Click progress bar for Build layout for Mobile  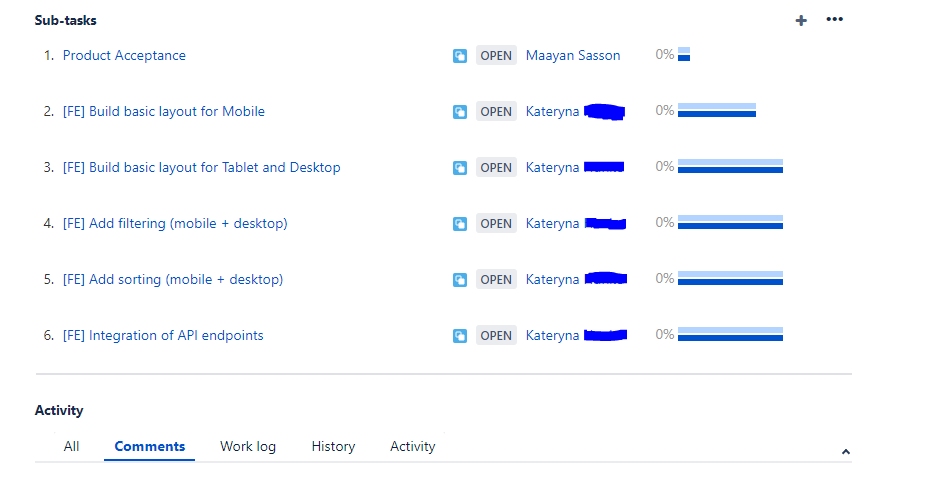(717, 110)
